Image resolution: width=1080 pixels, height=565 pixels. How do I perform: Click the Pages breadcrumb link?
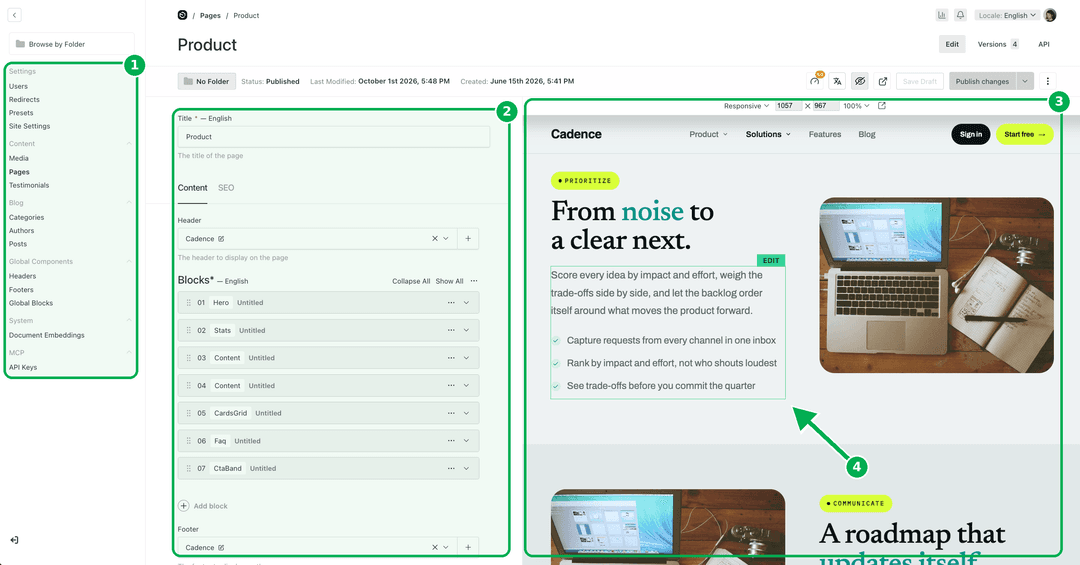(x=210, y=15)
